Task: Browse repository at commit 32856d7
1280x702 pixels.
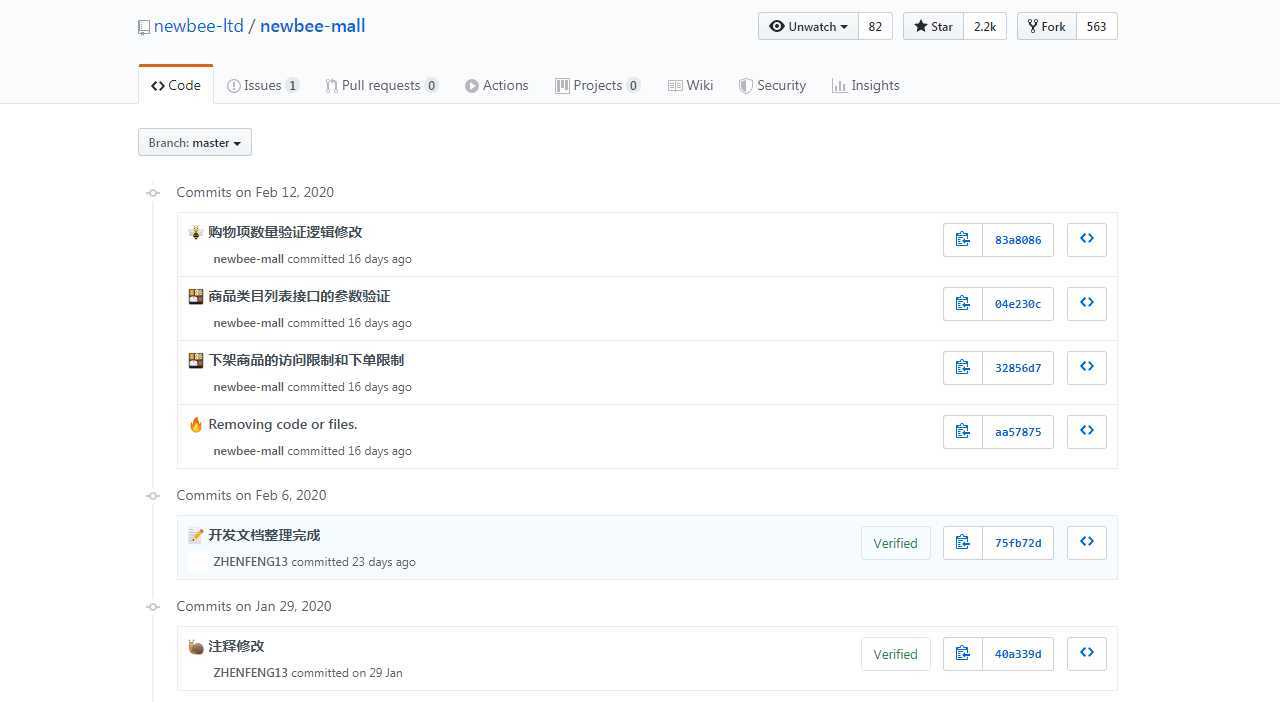Action: [1087, 368]
